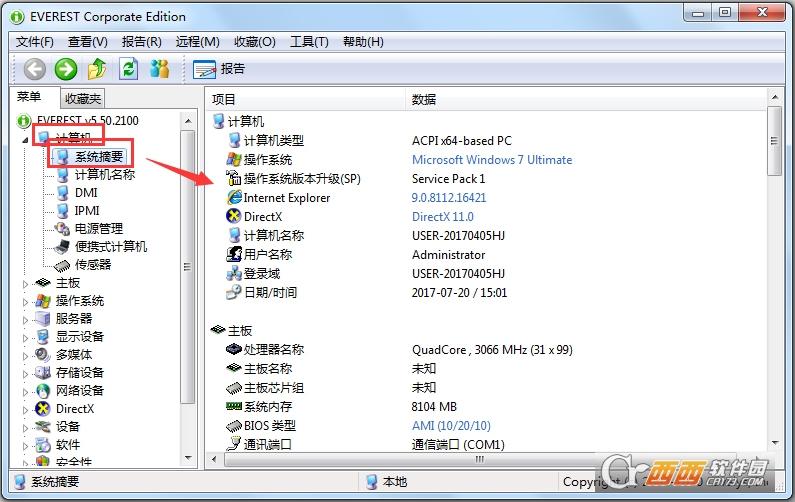Image resolution: width=795 pixels, height=502 pixels.
Task: Click the 多媒体 speaker icon in tree
Action: pos(43,354)
